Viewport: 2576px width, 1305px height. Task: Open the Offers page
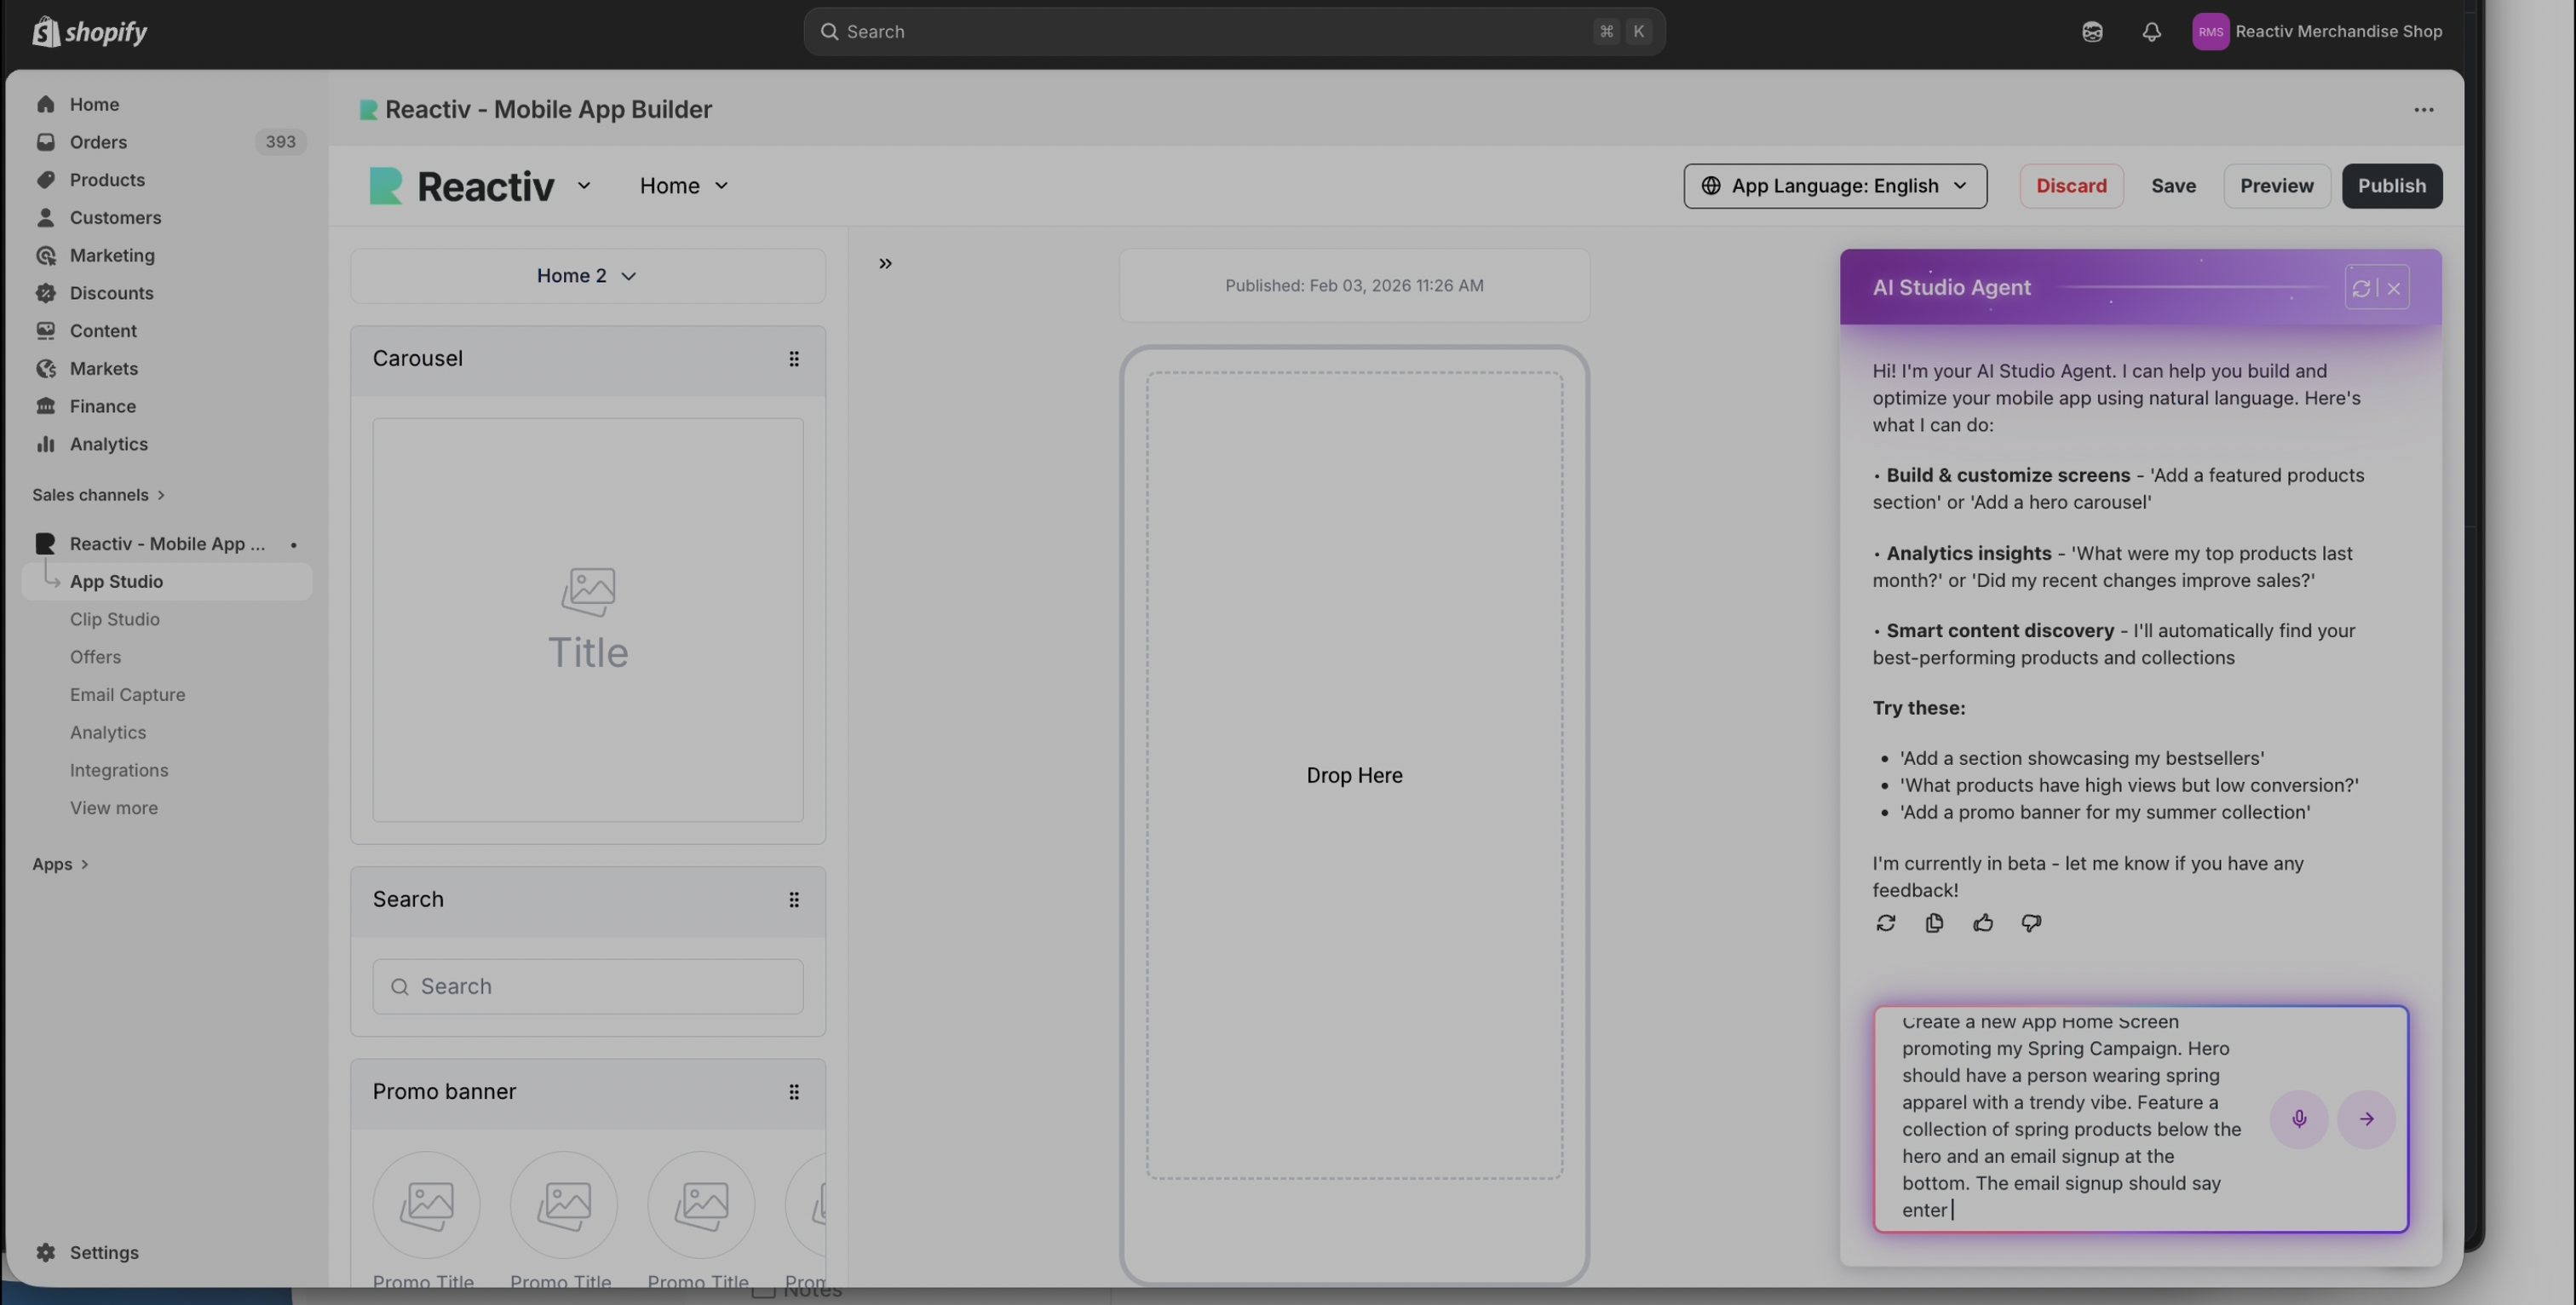point(95,657)
